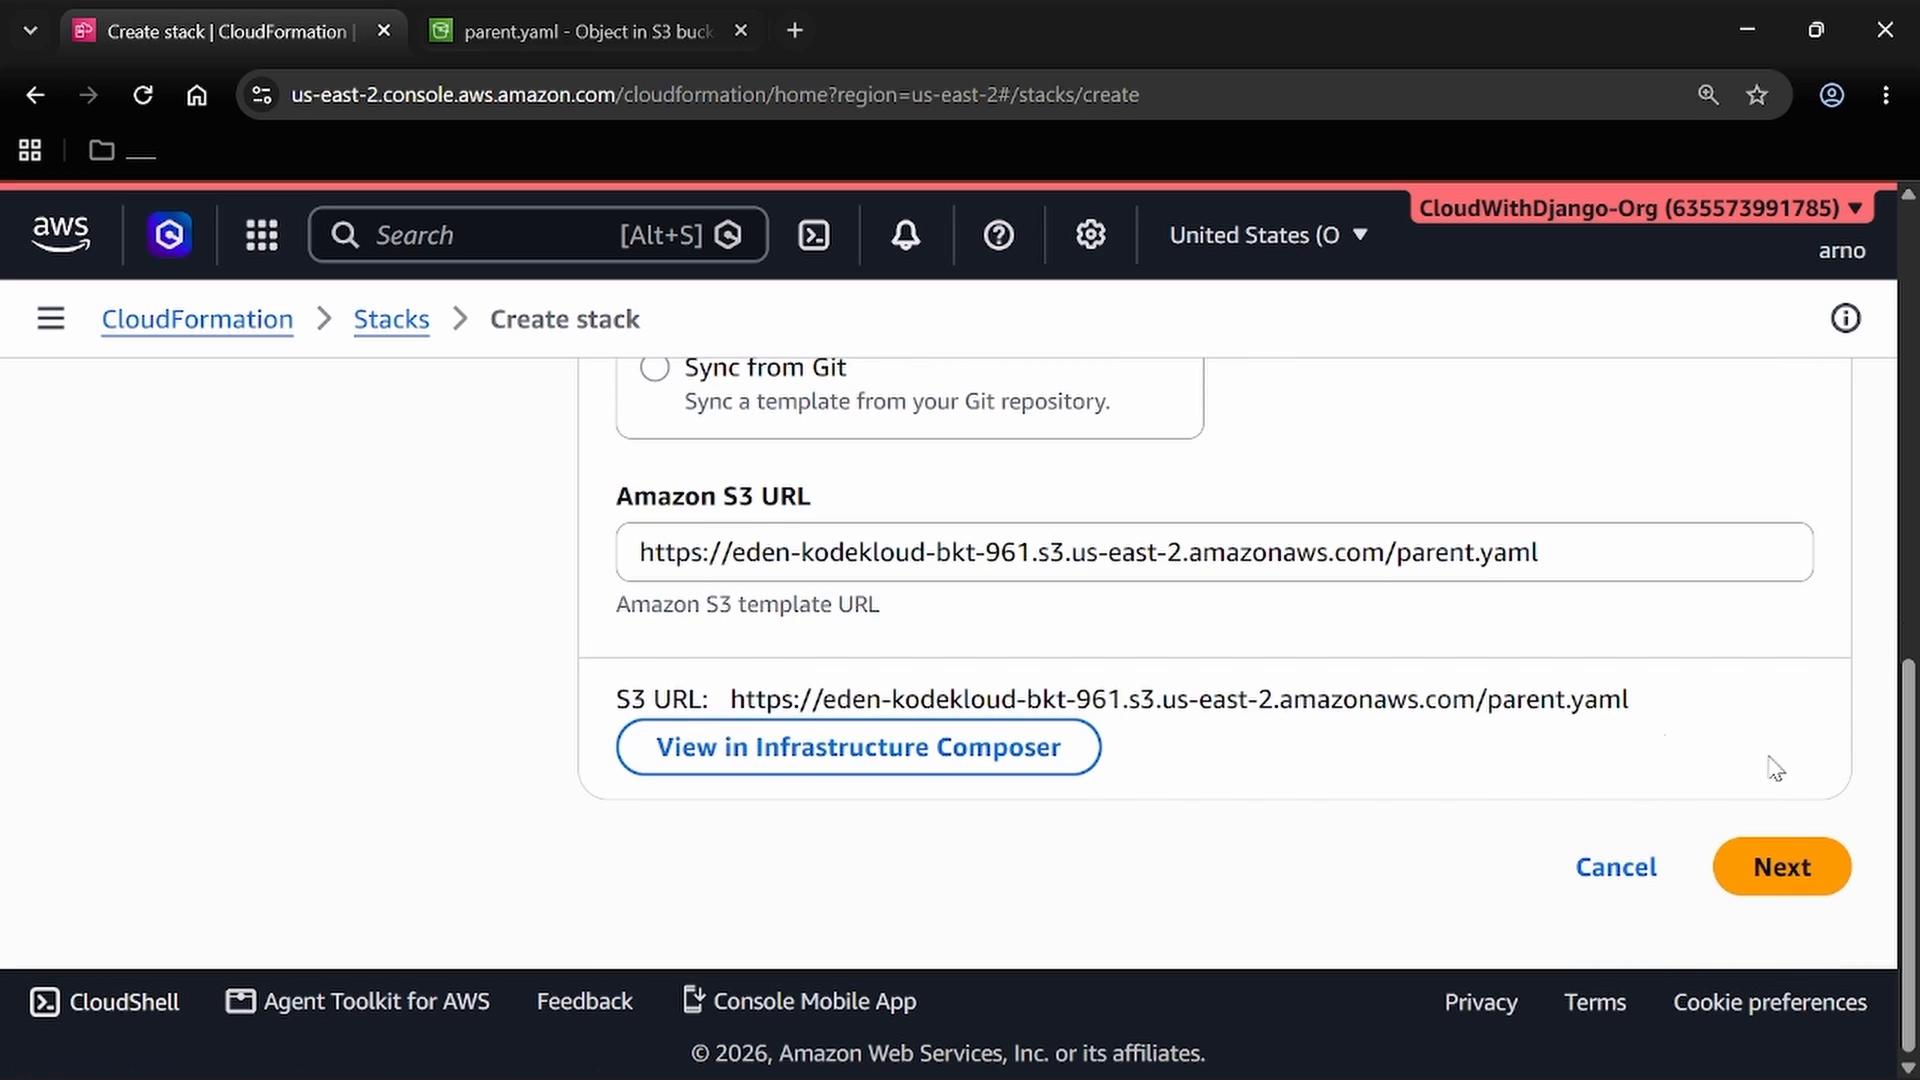Go to the browser home page
1920x1080 pixels.
pos(197,95)
